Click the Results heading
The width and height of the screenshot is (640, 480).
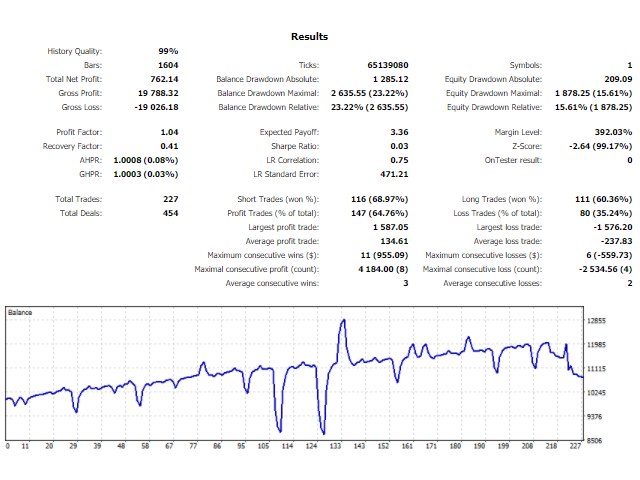pyautogui.click(x=309, y=37)
